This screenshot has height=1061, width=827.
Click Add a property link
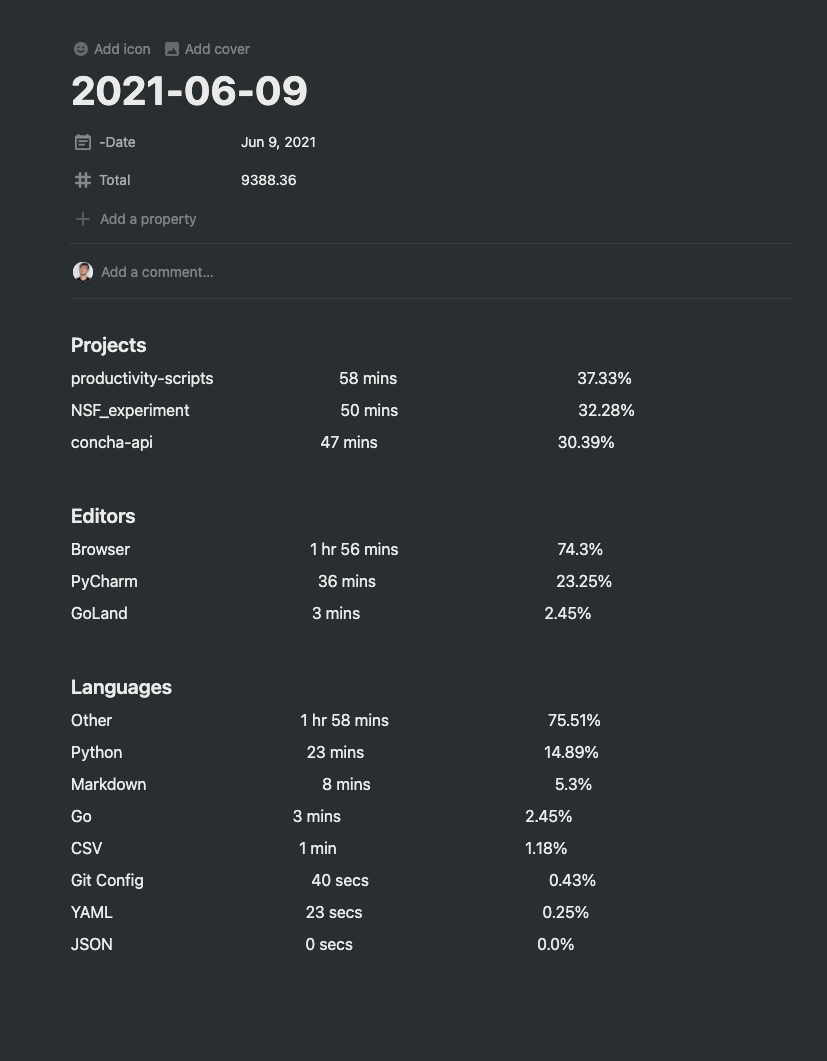tap(148, 219)
